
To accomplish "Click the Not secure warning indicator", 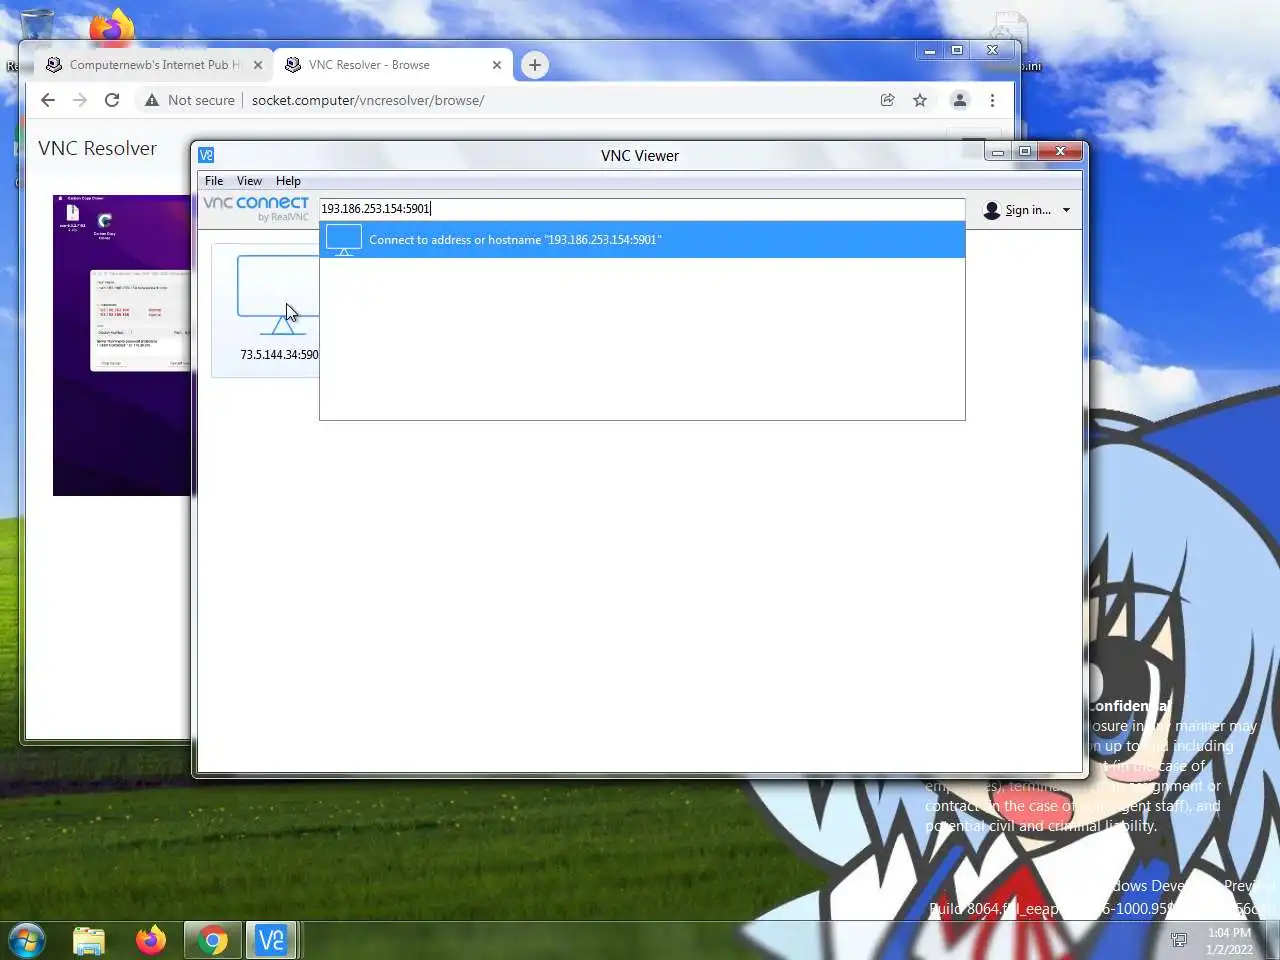I will (x=190, y=100).
